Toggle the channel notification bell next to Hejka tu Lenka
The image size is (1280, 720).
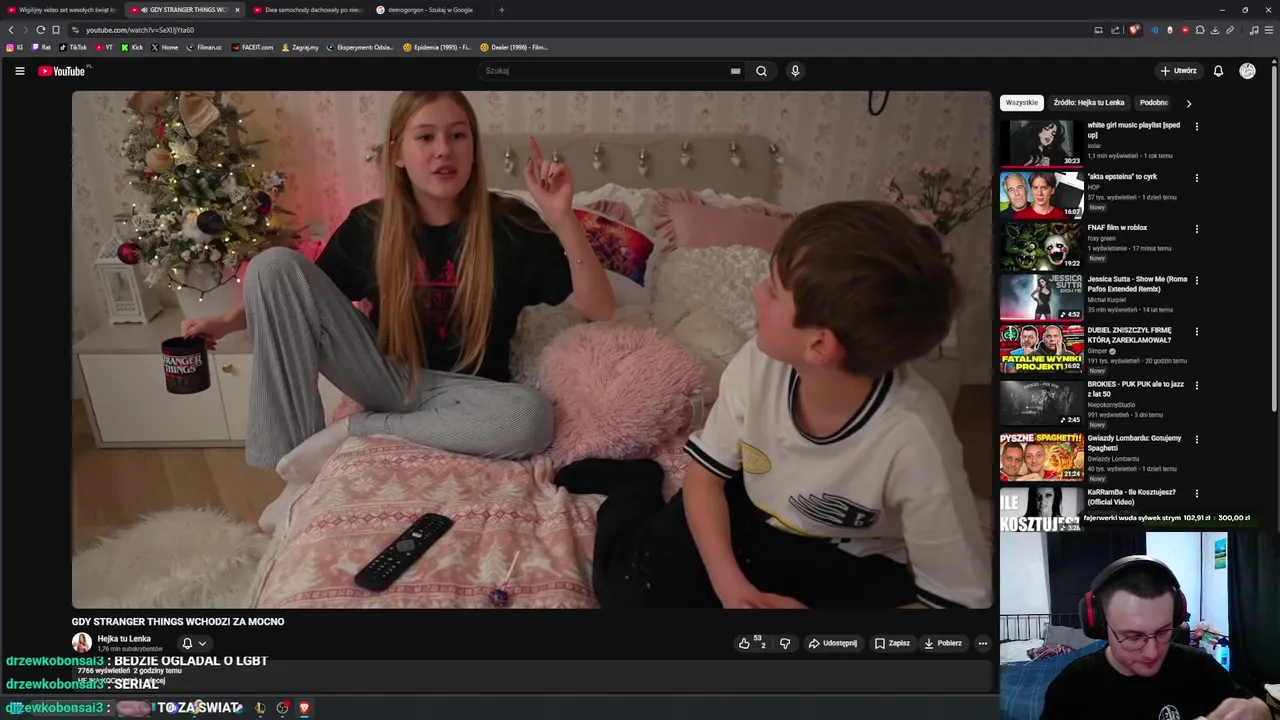point(187,643)
